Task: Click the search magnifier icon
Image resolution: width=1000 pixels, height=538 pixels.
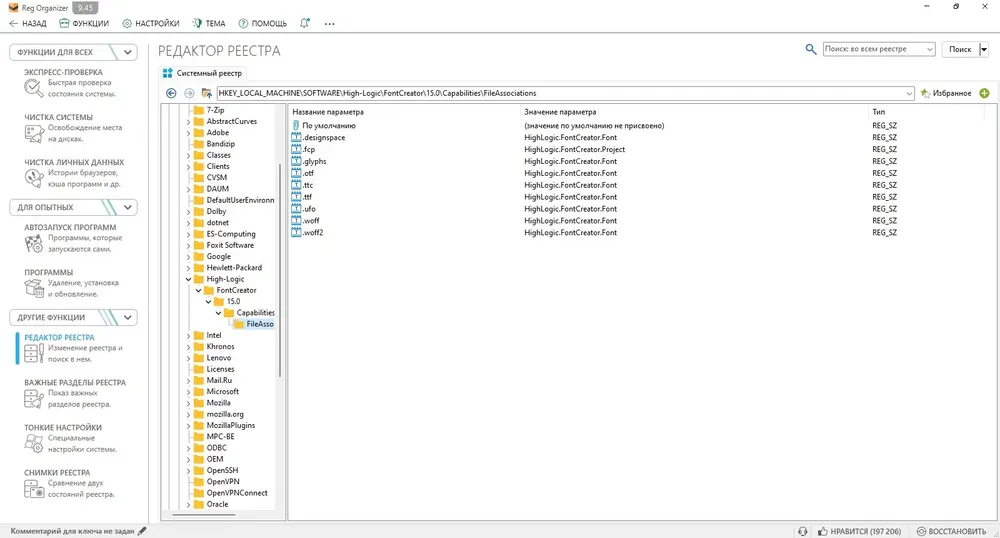Action: pos(811,49)
